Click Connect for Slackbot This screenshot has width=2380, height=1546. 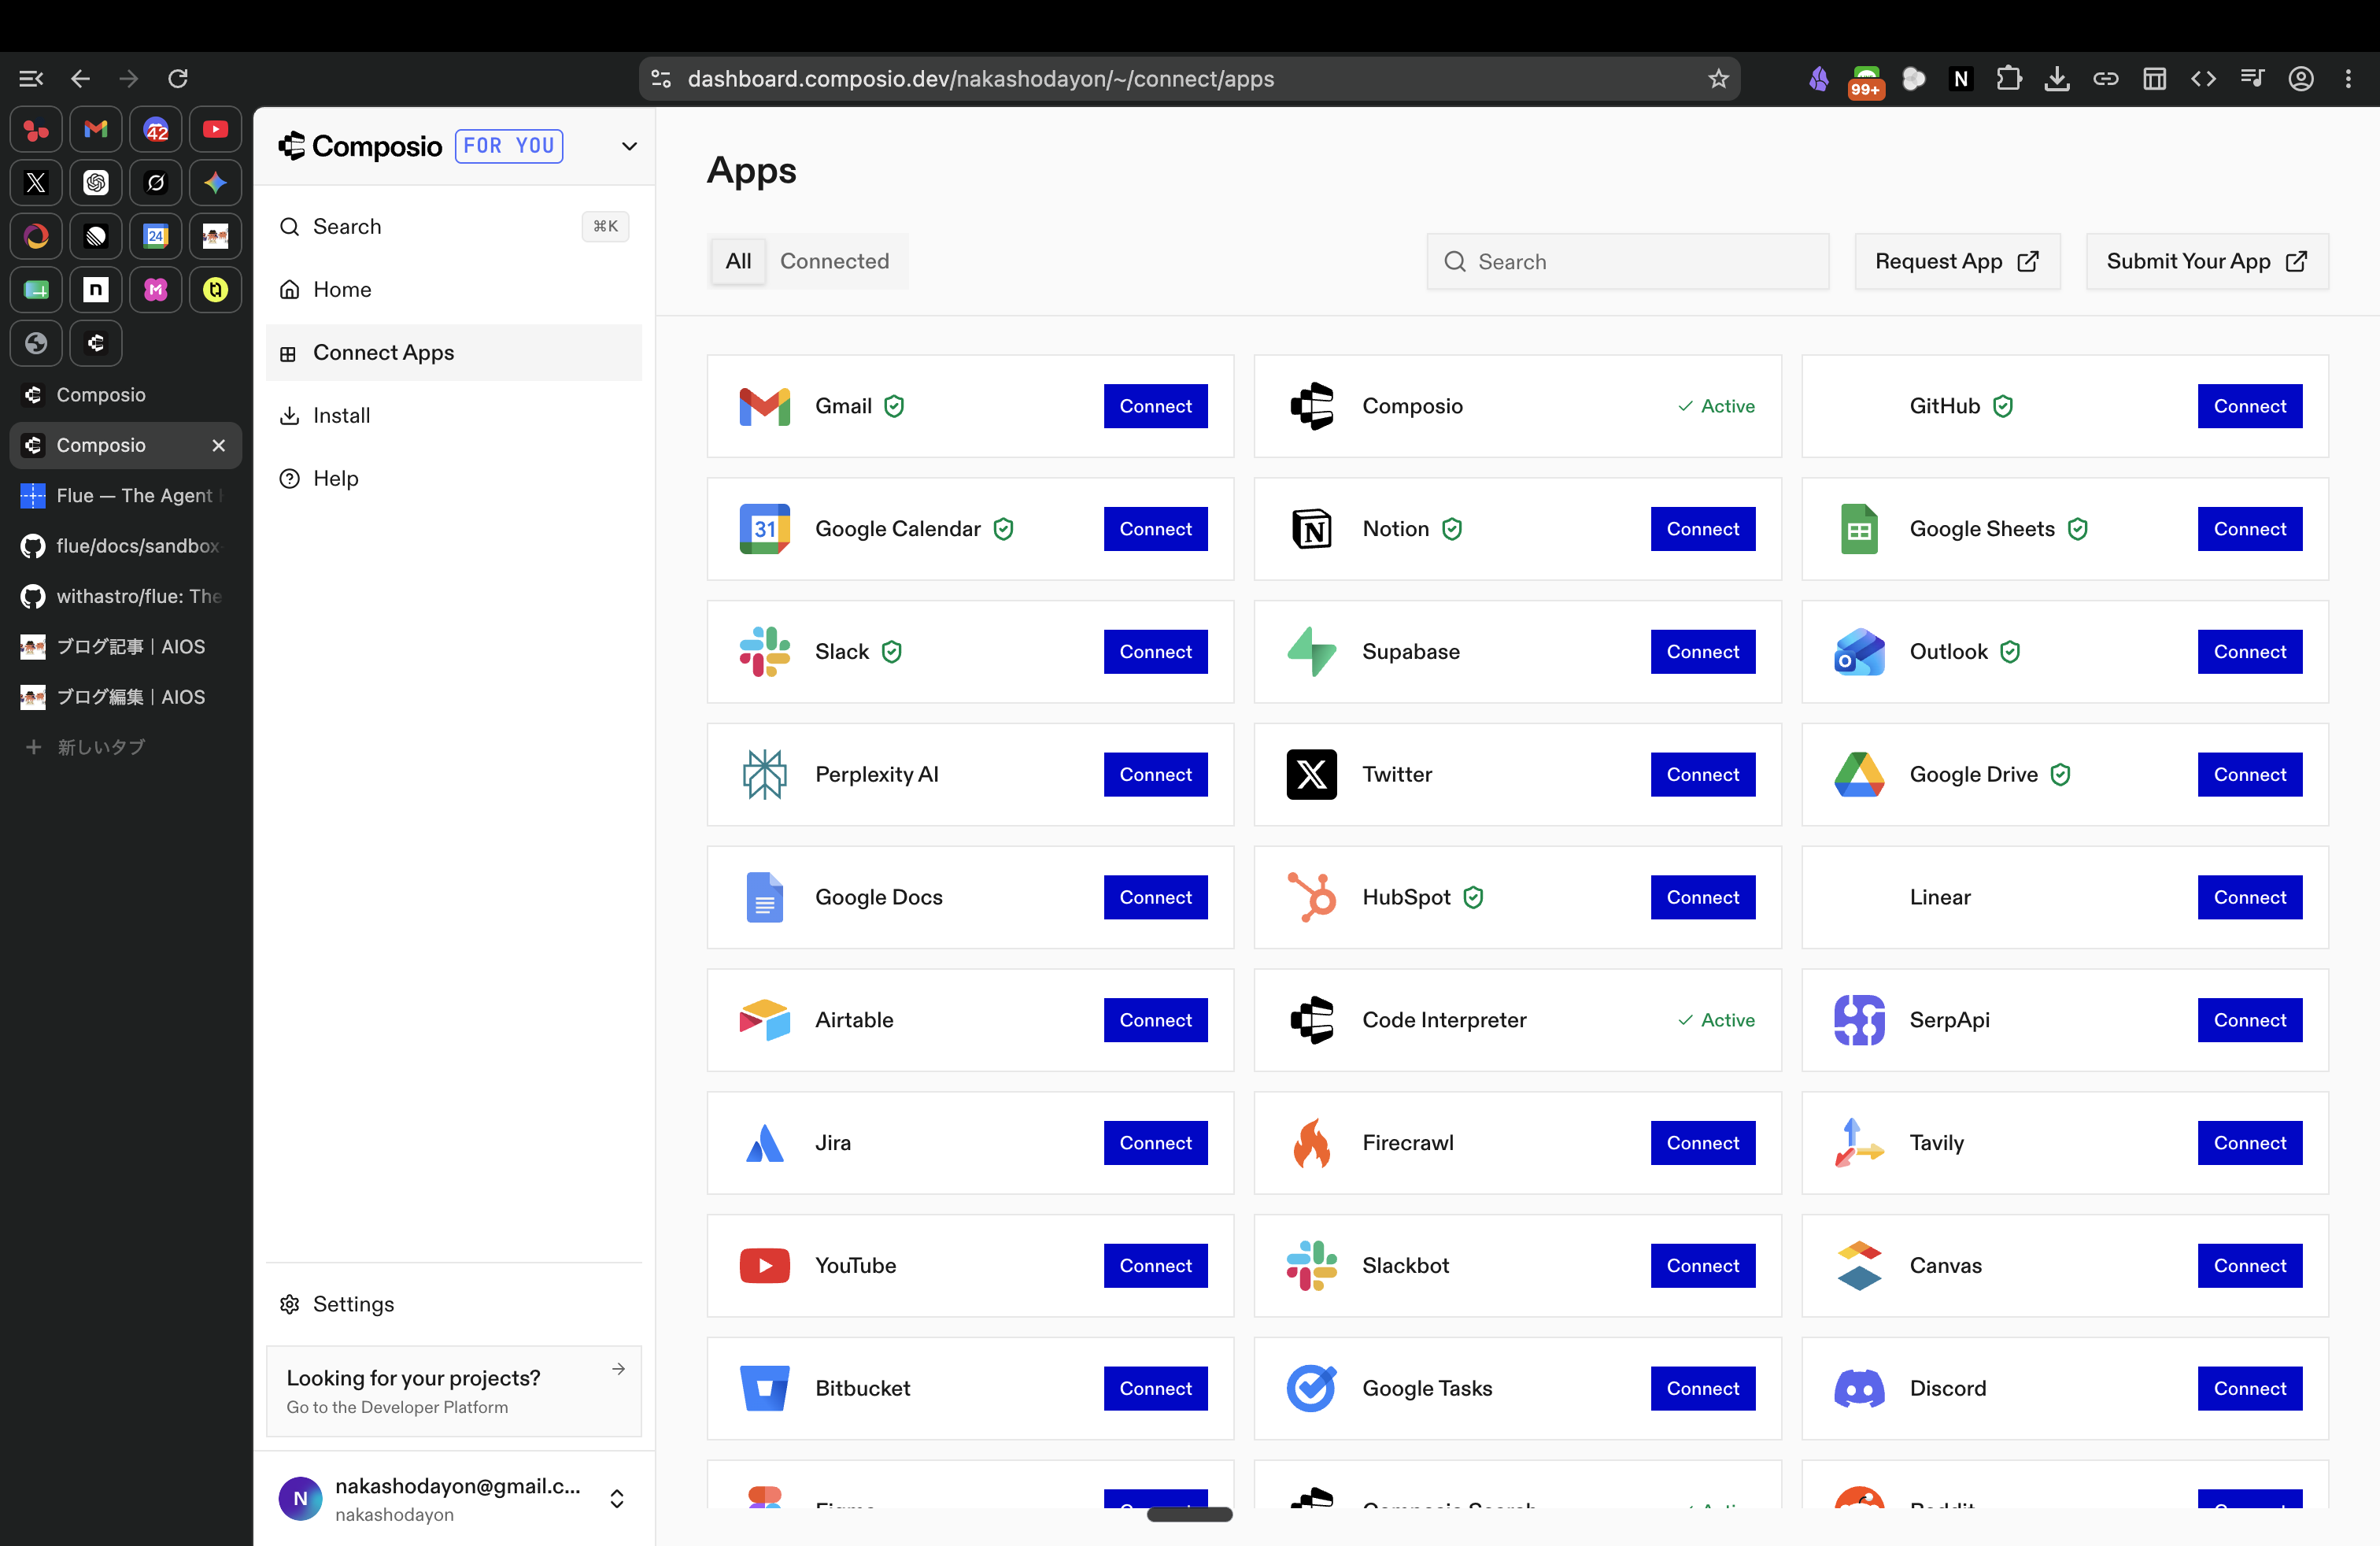[x=1702, y=1266]
